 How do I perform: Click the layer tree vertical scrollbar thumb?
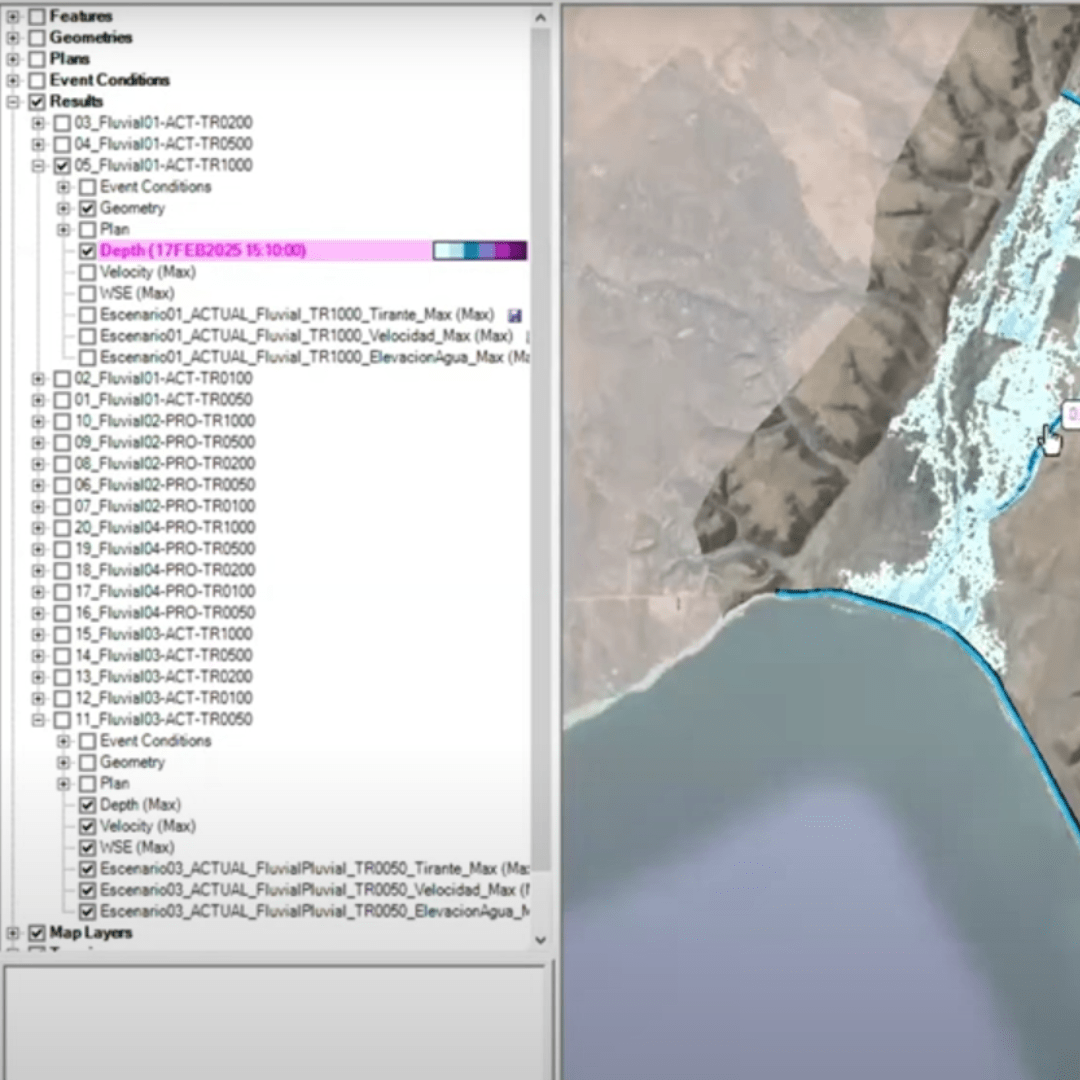click(540, 450)
